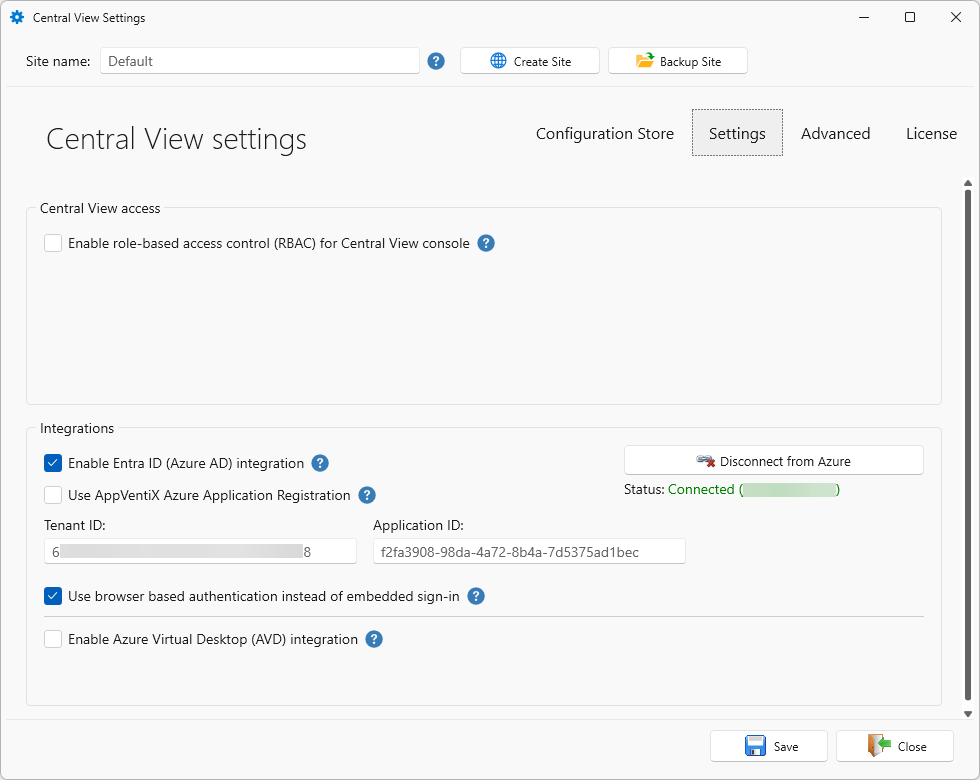Uncheck Use browser based authentication
This screenshot has width=980, height=780.
click(53, 596)
